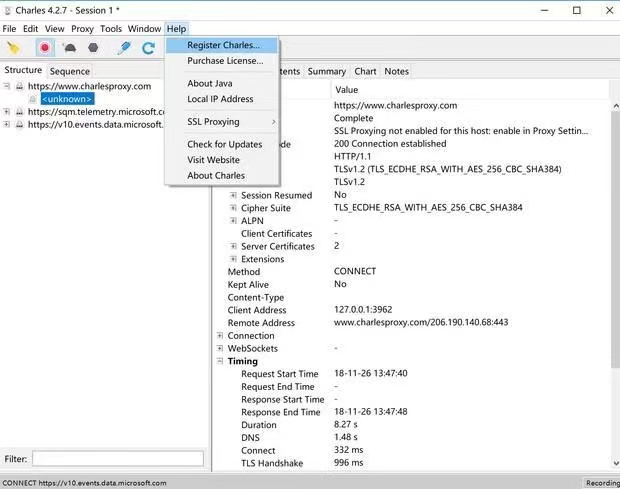Choose Visit Website menu entry
620x489 pixels.
click(223, 160)
